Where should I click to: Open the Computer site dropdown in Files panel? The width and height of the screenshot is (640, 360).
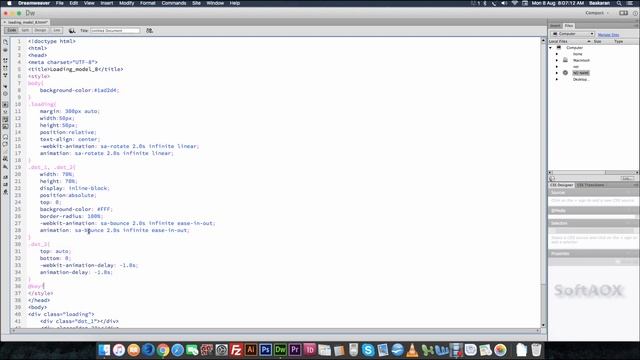point(572,34)
